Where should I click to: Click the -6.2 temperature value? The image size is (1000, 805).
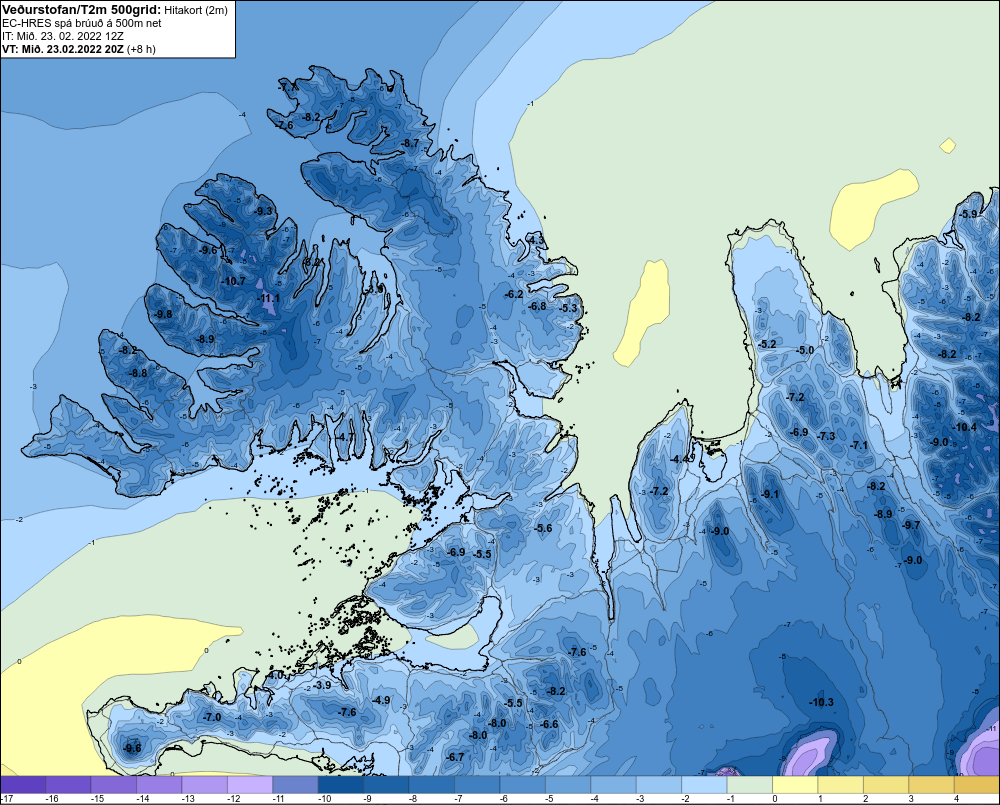pos(513,294)
